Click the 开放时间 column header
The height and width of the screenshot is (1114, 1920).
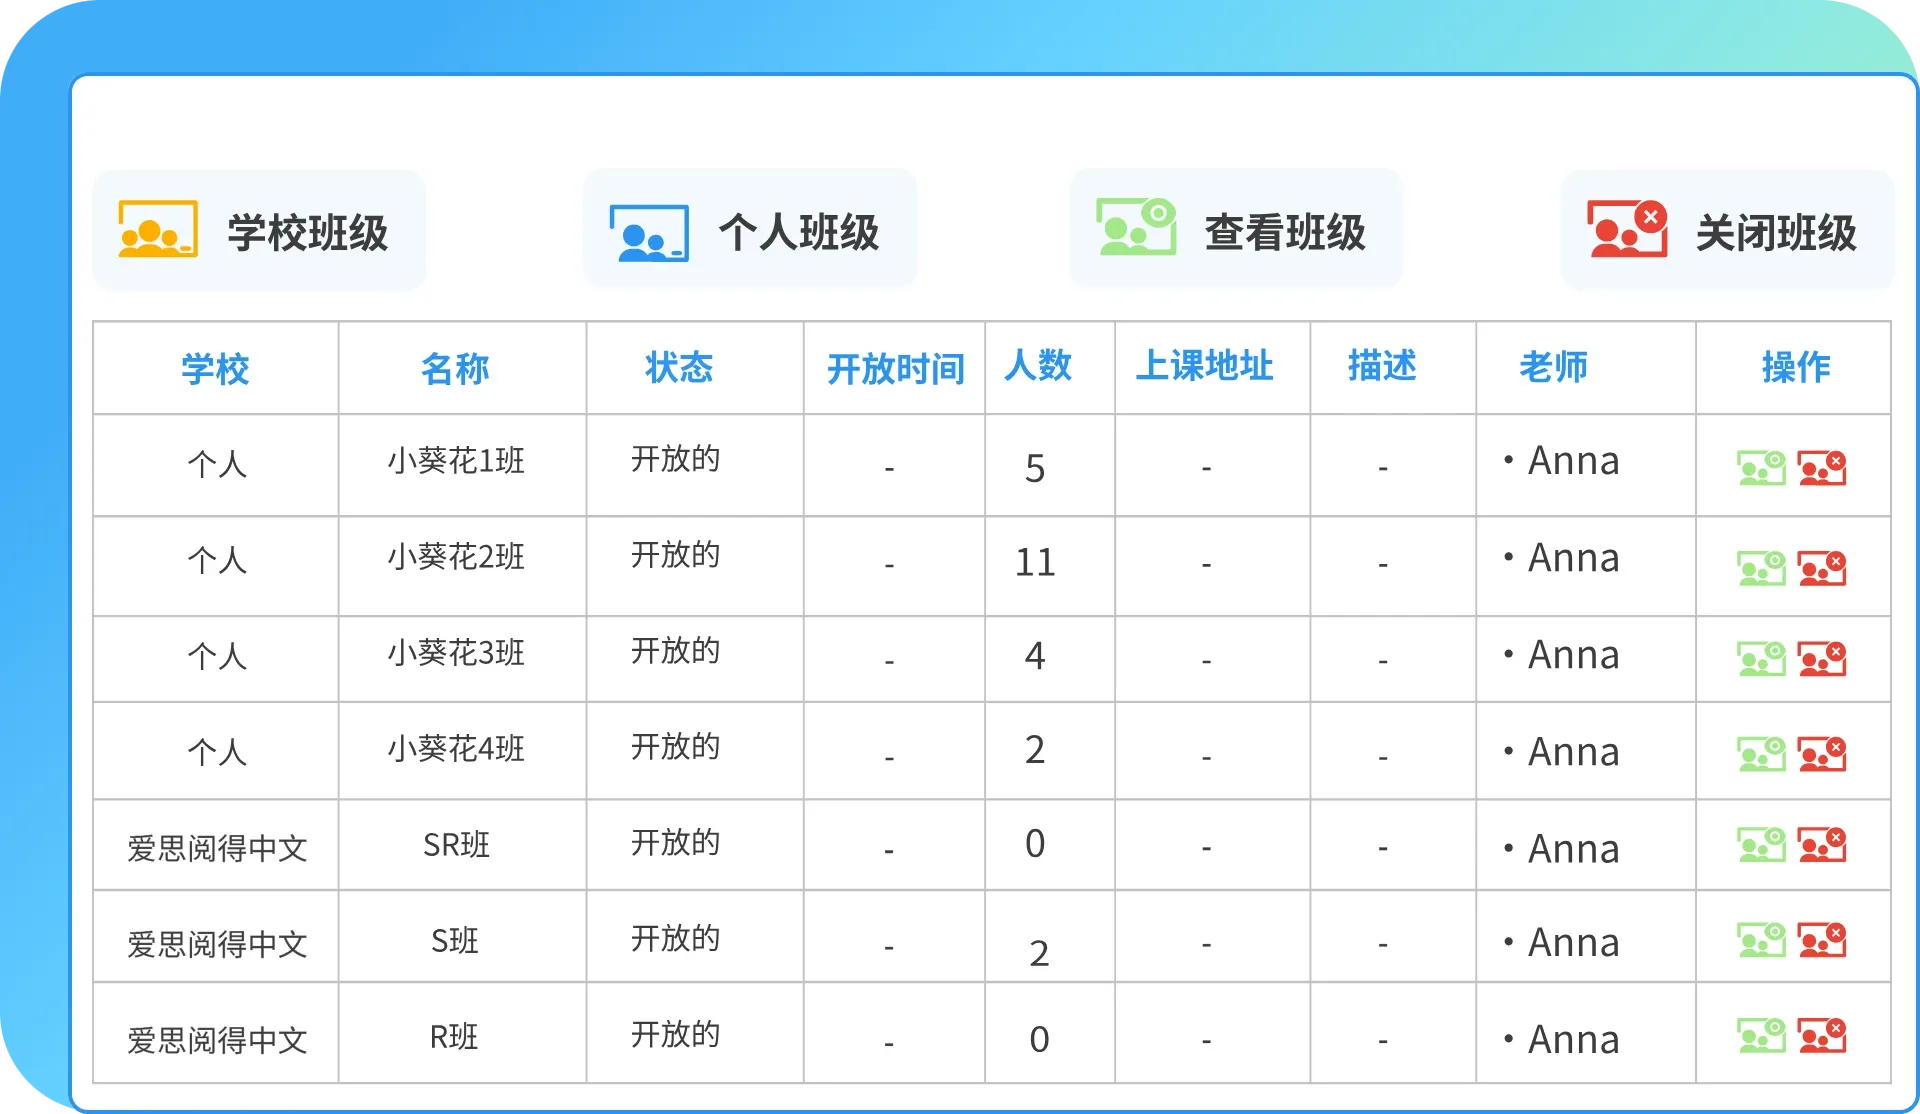click(x=896, y=369)
